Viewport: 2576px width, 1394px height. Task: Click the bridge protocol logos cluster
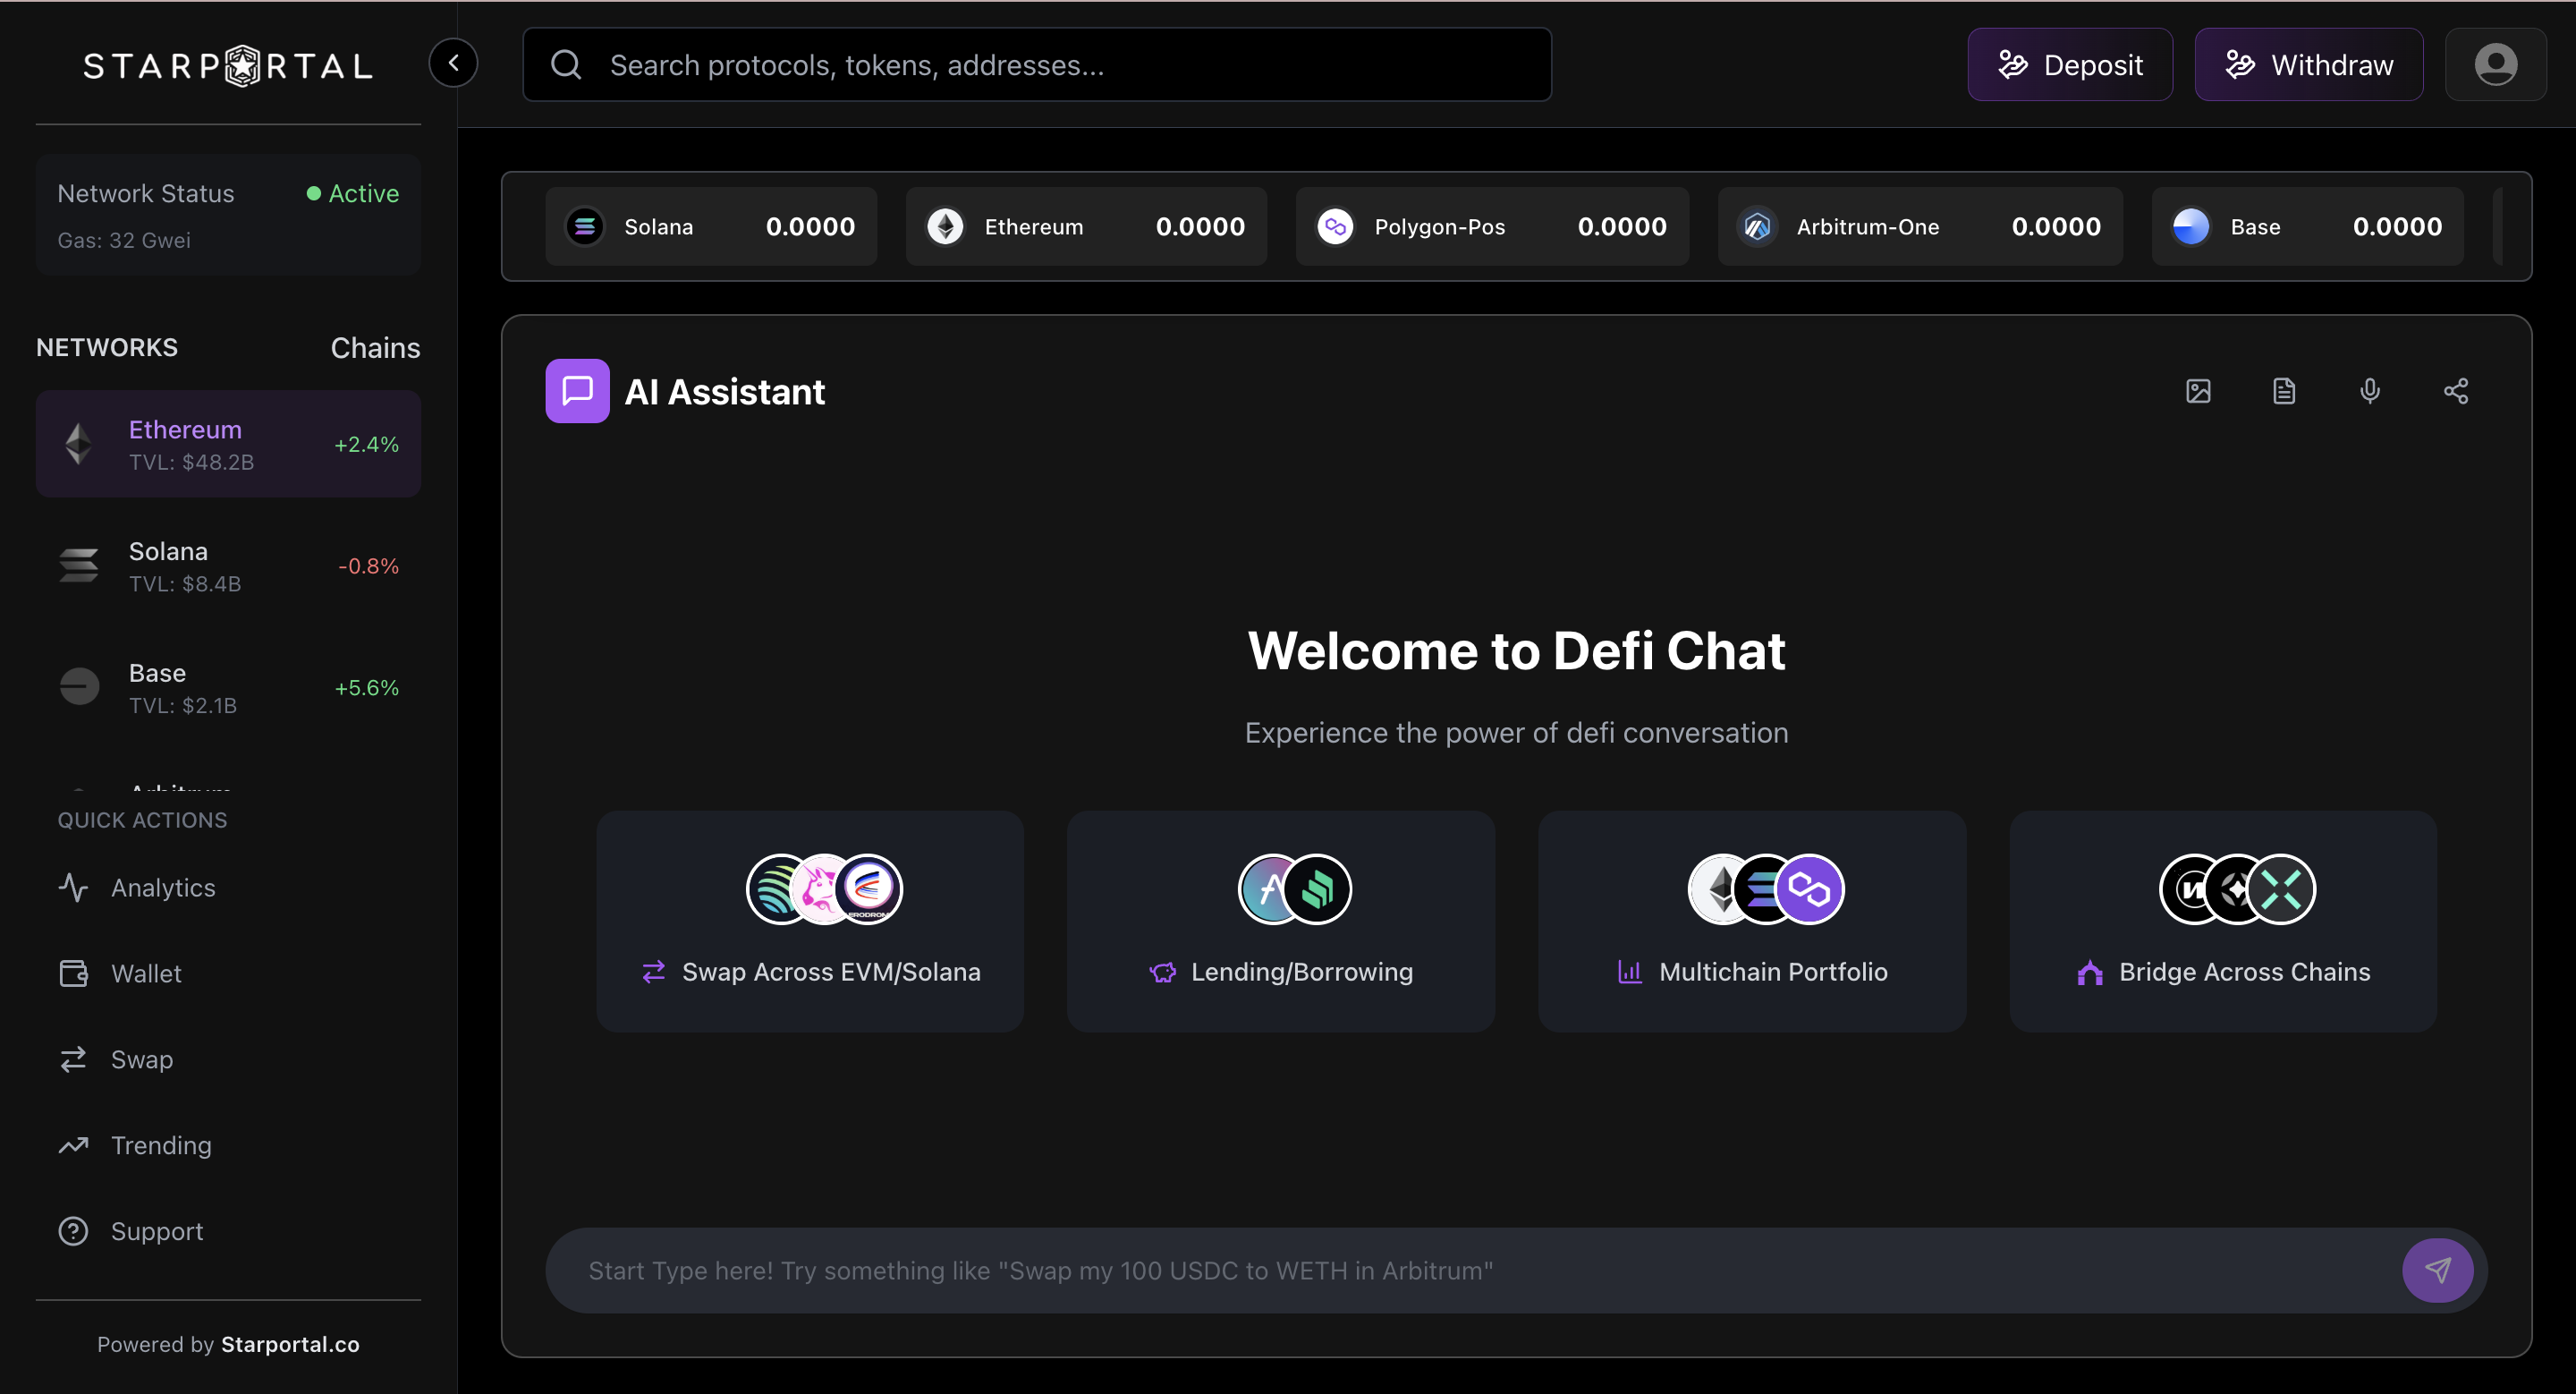pos(2238,888)
